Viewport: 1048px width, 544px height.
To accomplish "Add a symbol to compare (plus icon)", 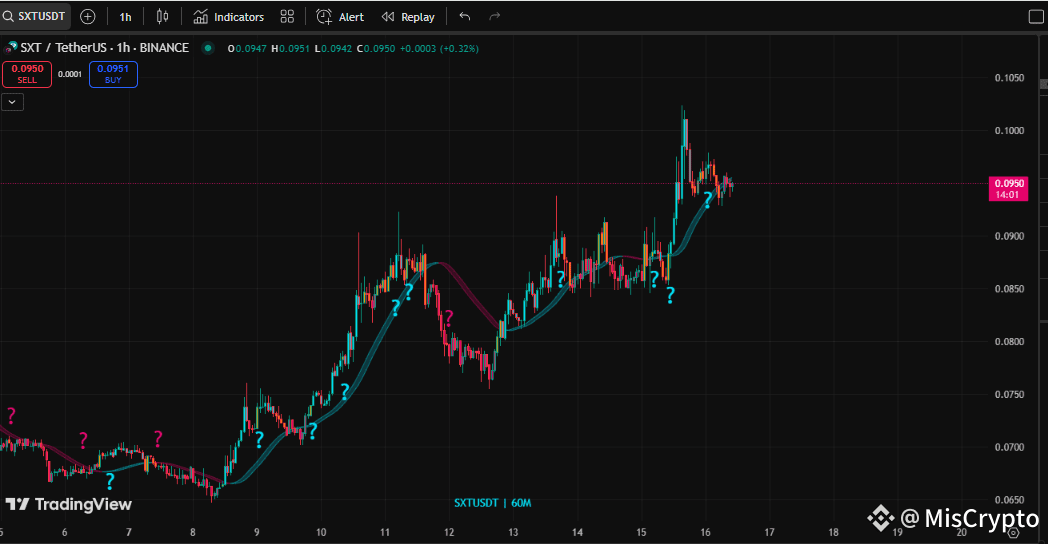I will (88, 17).
